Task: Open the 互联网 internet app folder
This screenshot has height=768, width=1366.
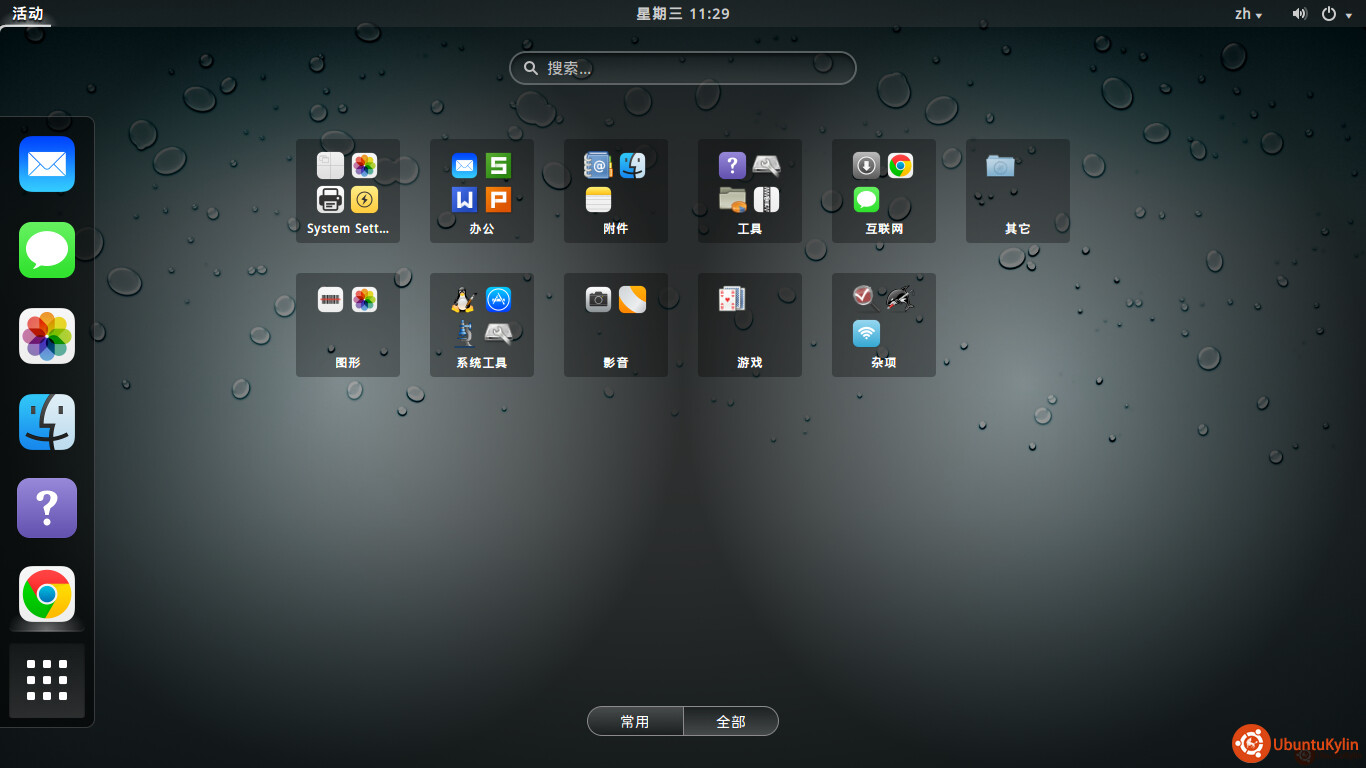Action: click(884, 191)
